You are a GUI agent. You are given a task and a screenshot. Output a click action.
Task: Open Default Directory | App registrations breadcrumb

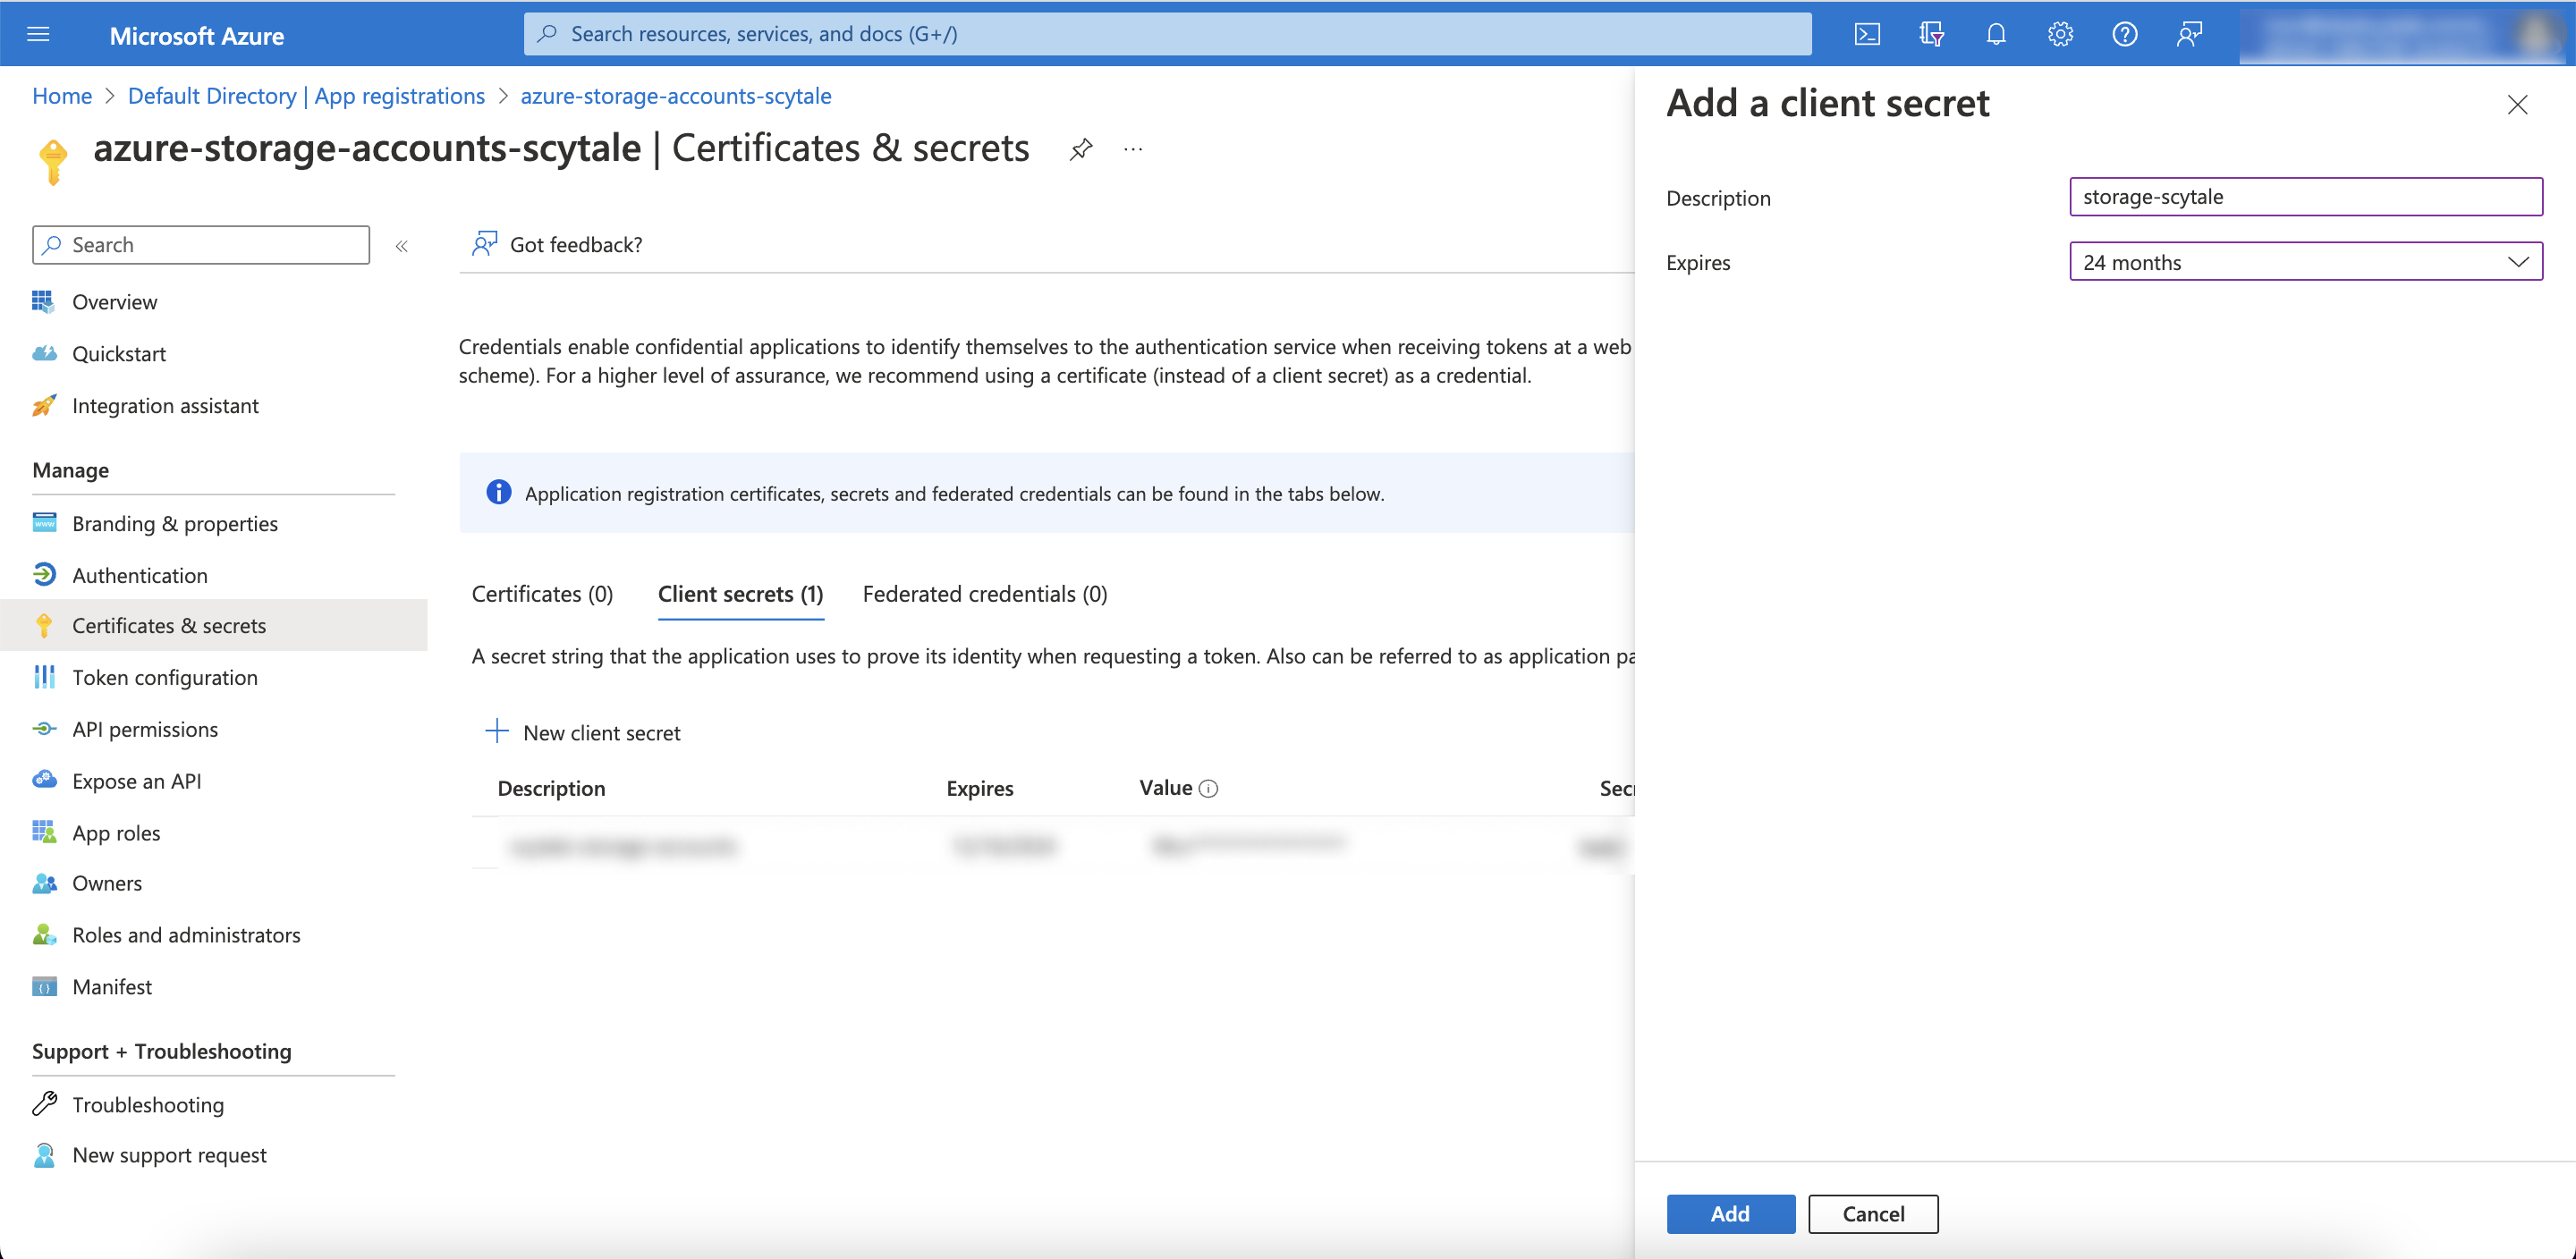(x=306, y=96)
